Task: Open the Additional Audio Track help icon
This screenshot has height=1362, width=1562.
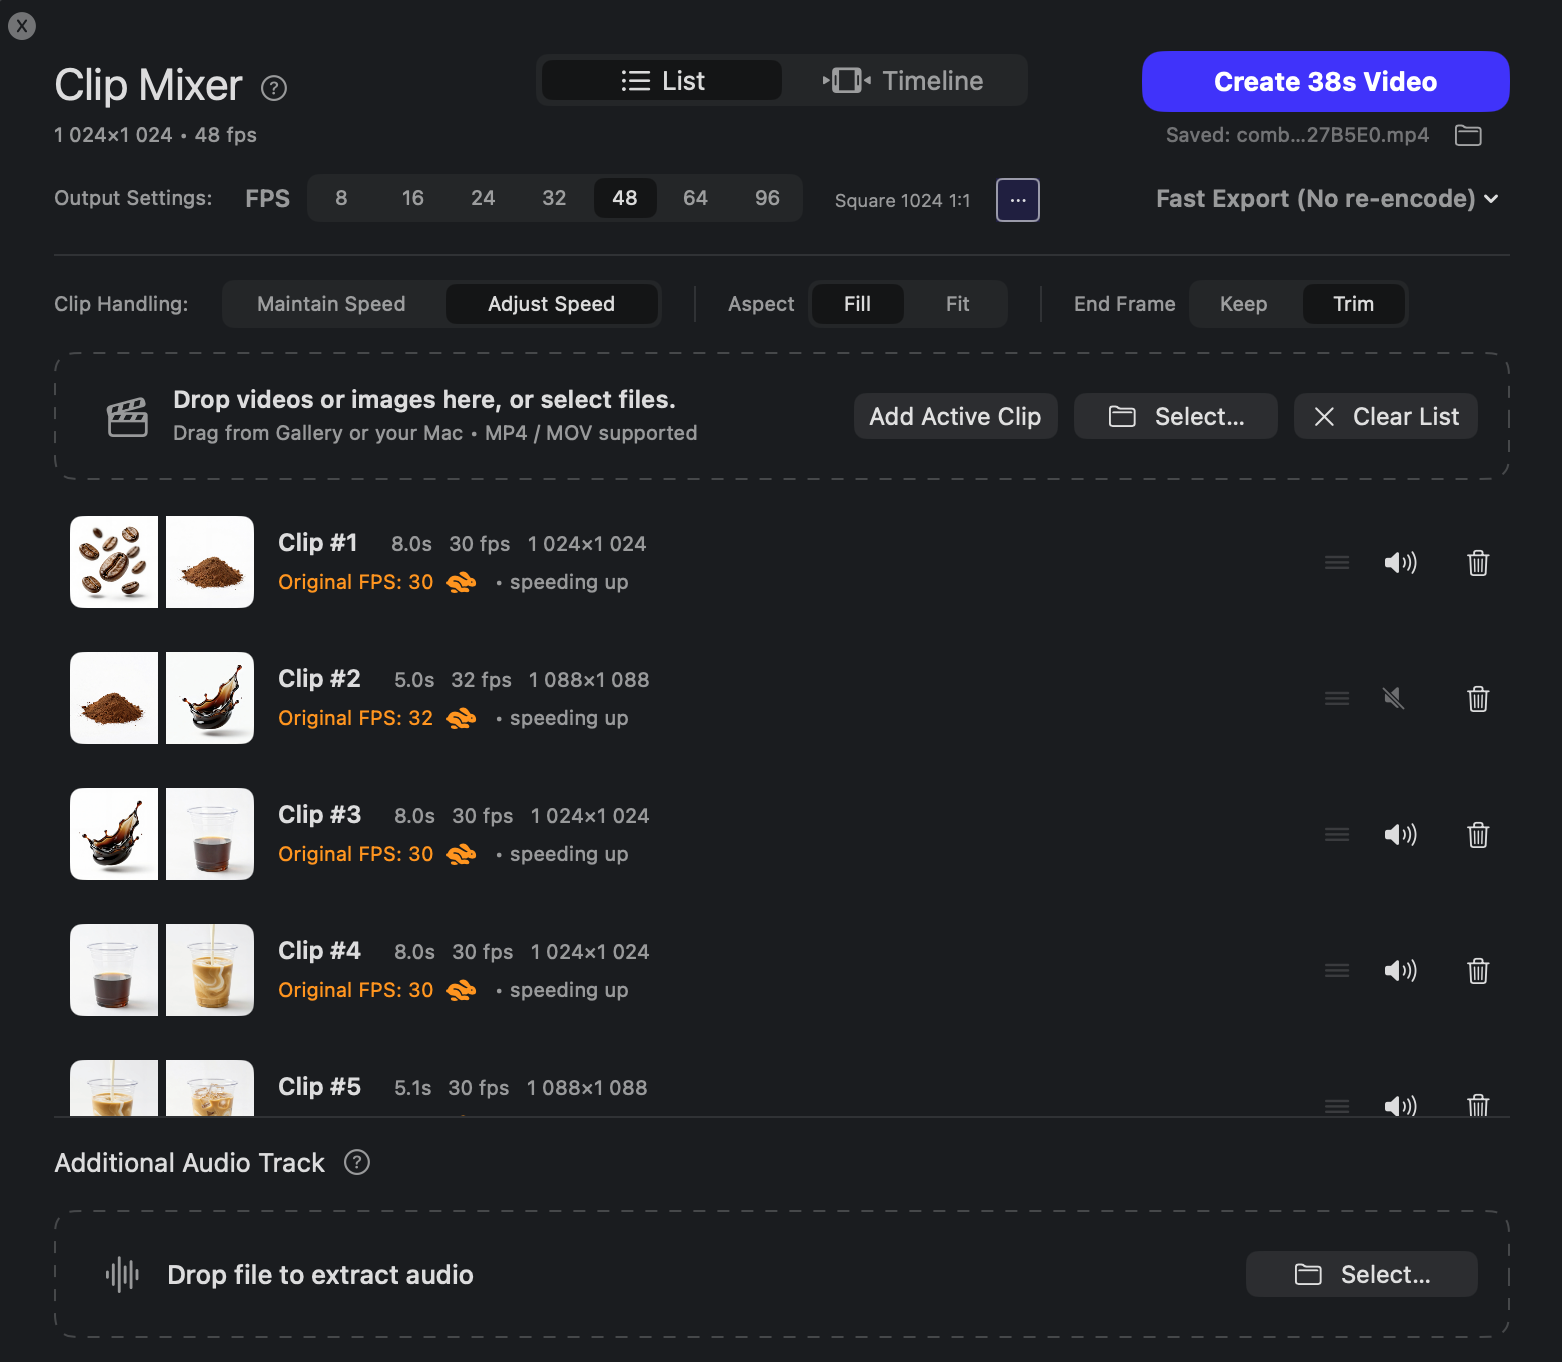Action: point(356,1162)
